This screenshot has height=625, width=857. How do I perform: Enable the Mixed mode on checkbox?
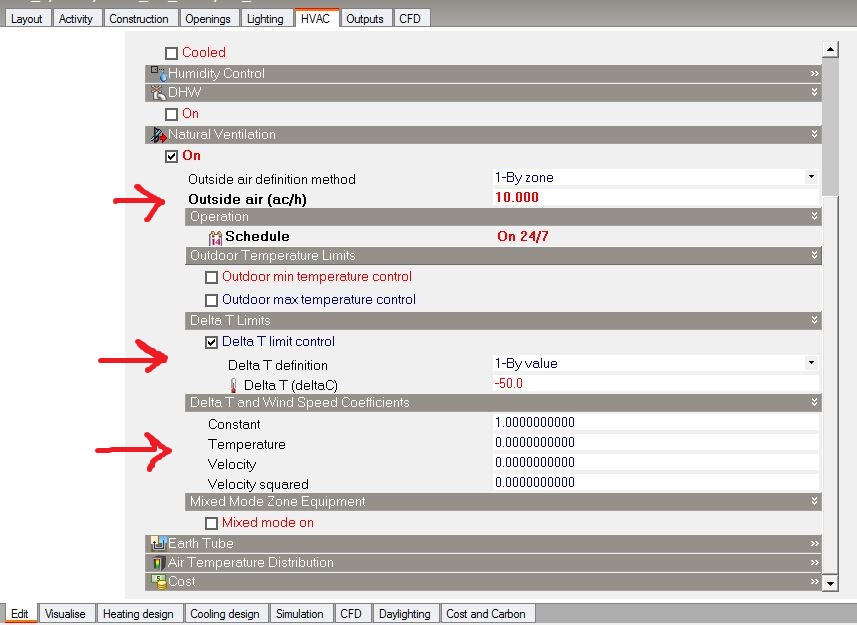coord(212,523)
